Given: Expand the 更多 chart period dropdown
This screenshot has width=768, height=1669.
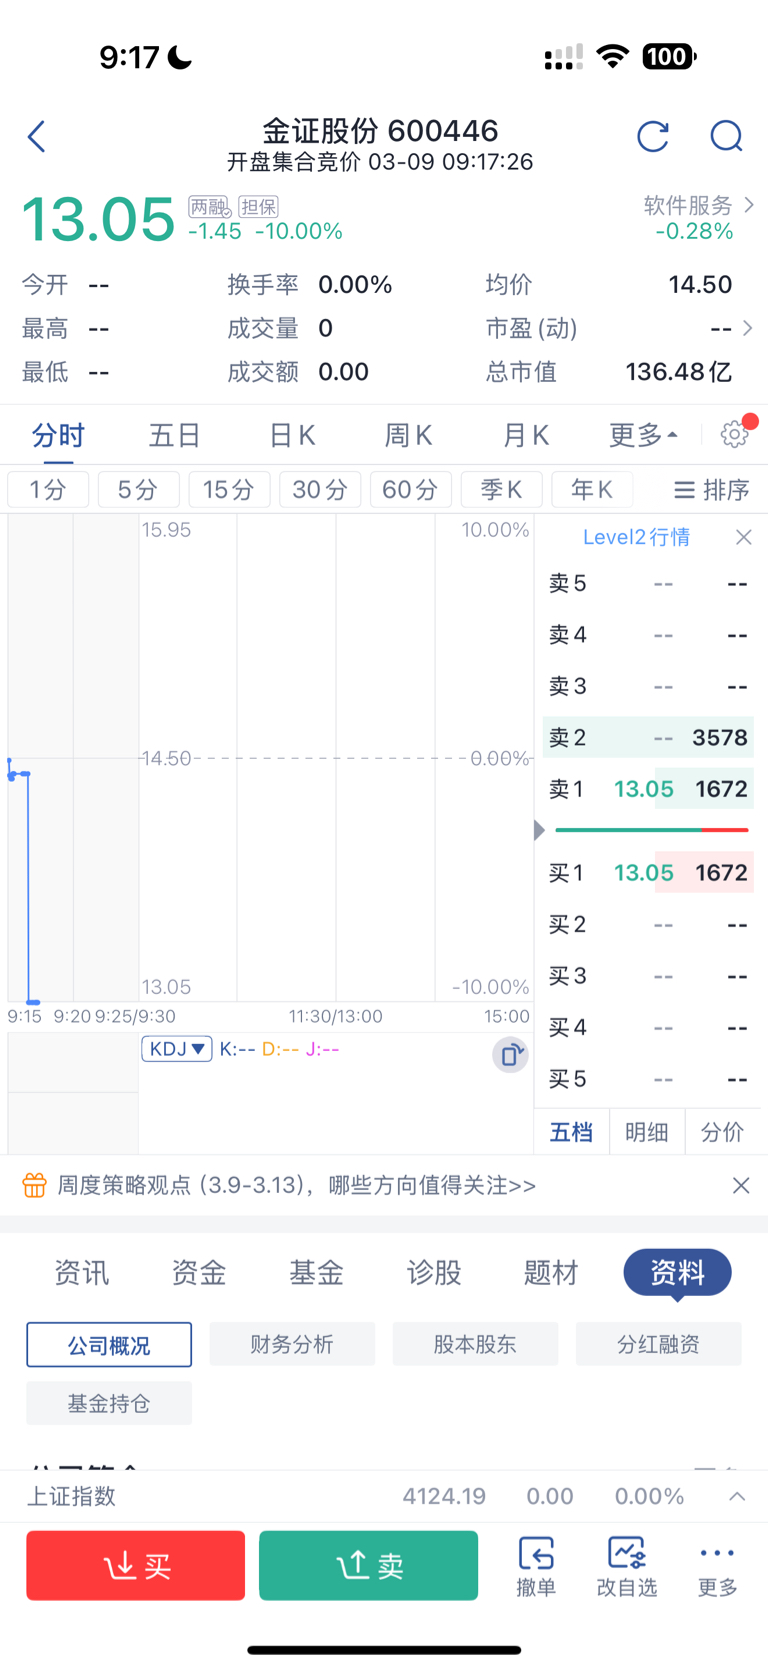Looking at the screenshot, I should coord(643,435).
